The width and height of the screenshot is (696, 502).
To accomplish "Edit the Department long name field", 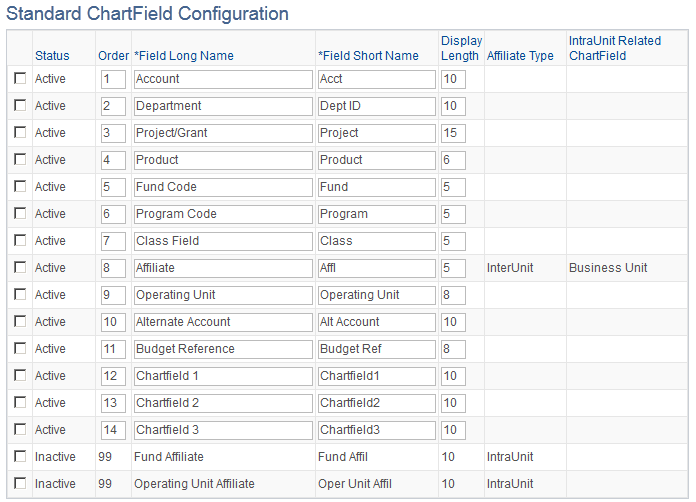I will pos(223,107).
